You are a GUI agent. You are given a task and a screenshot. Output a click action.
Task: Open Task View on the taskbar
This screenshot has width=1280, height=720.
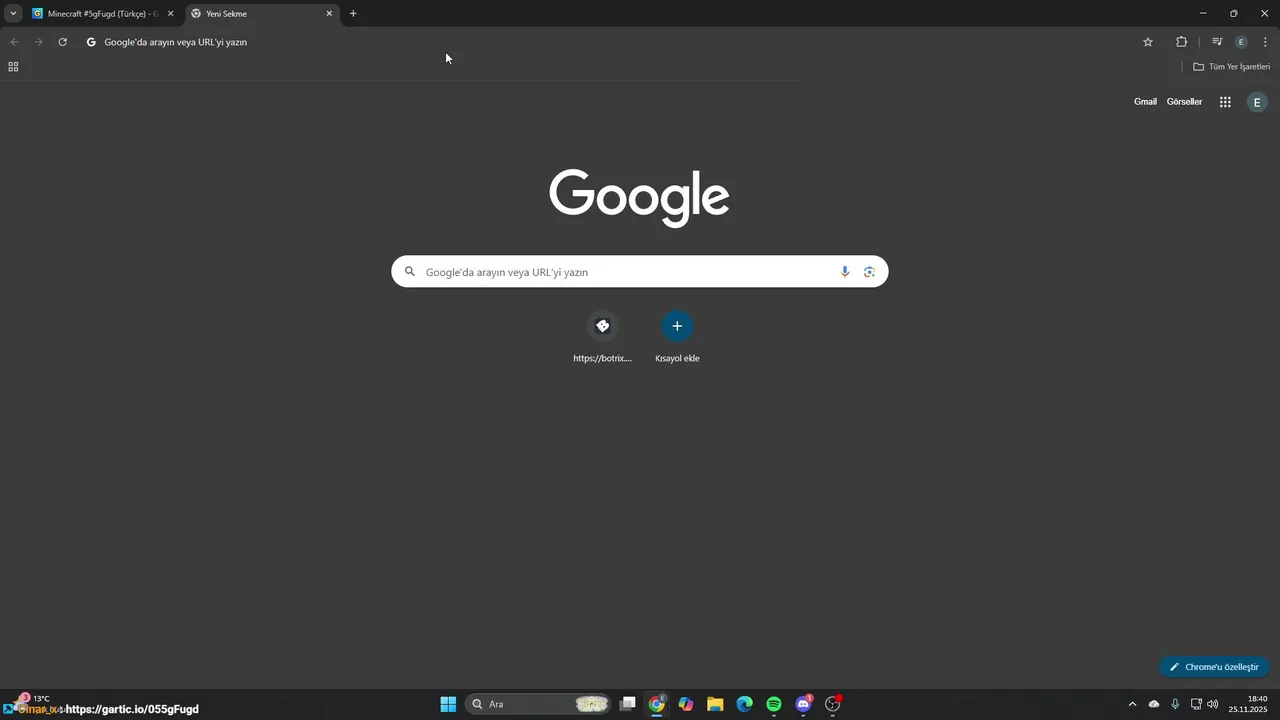coord(627,704)
